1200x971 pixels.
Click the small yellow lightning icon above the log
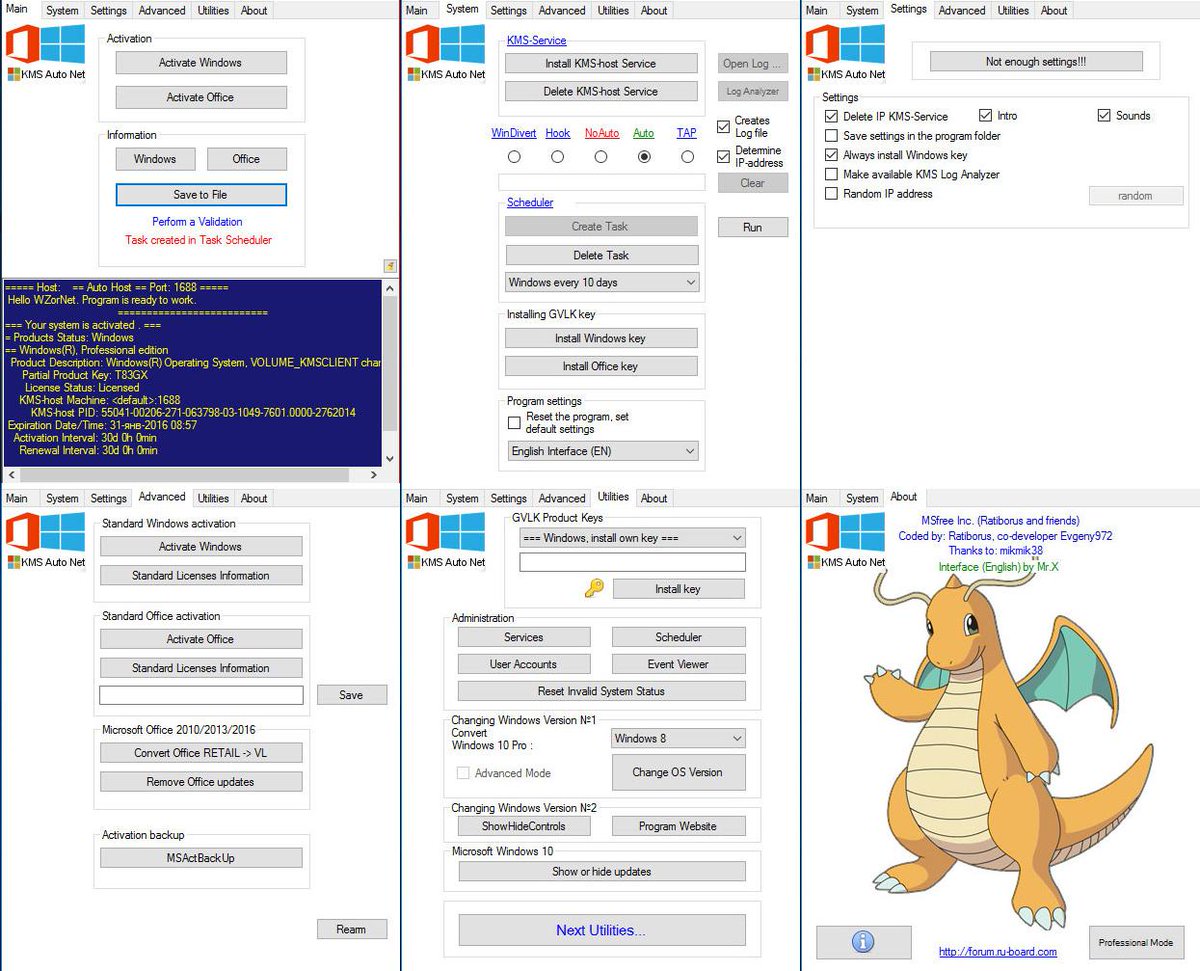pos(390,266)
